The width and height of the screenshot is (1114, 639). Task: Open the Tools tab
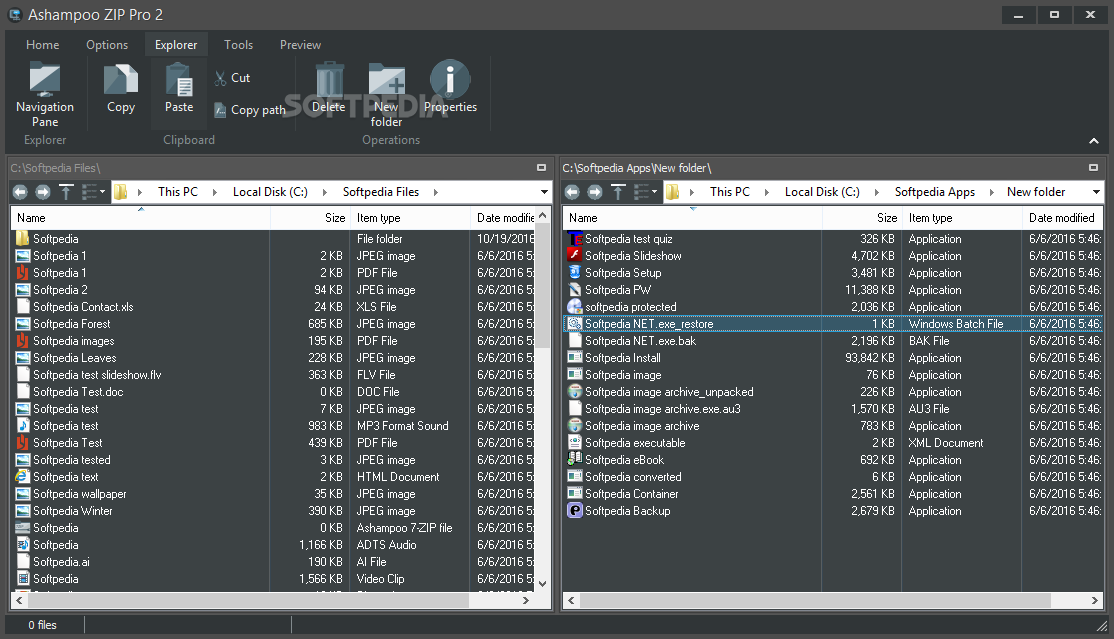239,45
